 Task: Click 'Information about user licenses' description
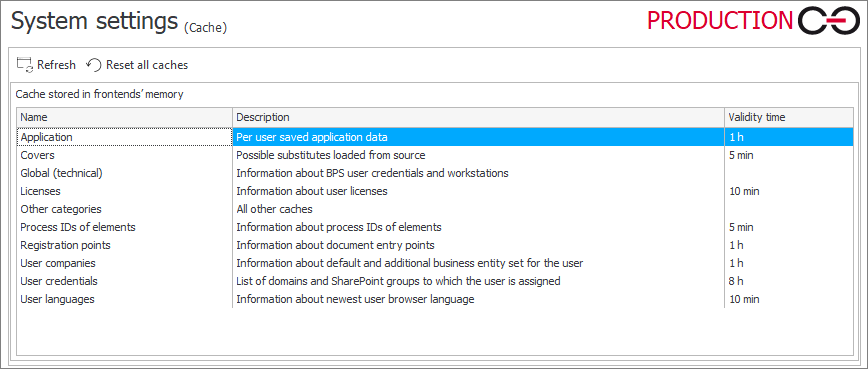click(x=312, y=191)
